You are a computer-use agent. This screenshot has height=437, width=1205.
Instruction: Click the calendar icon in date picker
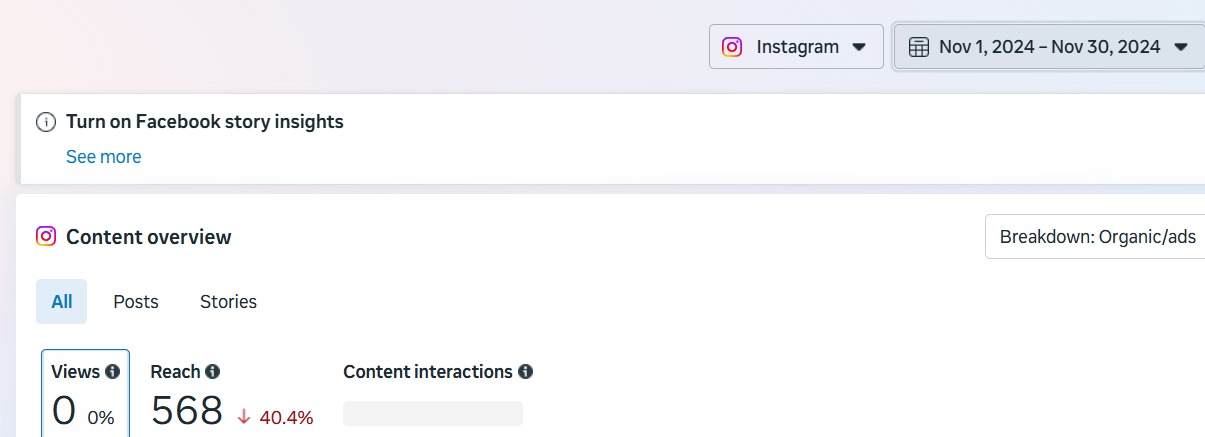(x=918, y=47)
